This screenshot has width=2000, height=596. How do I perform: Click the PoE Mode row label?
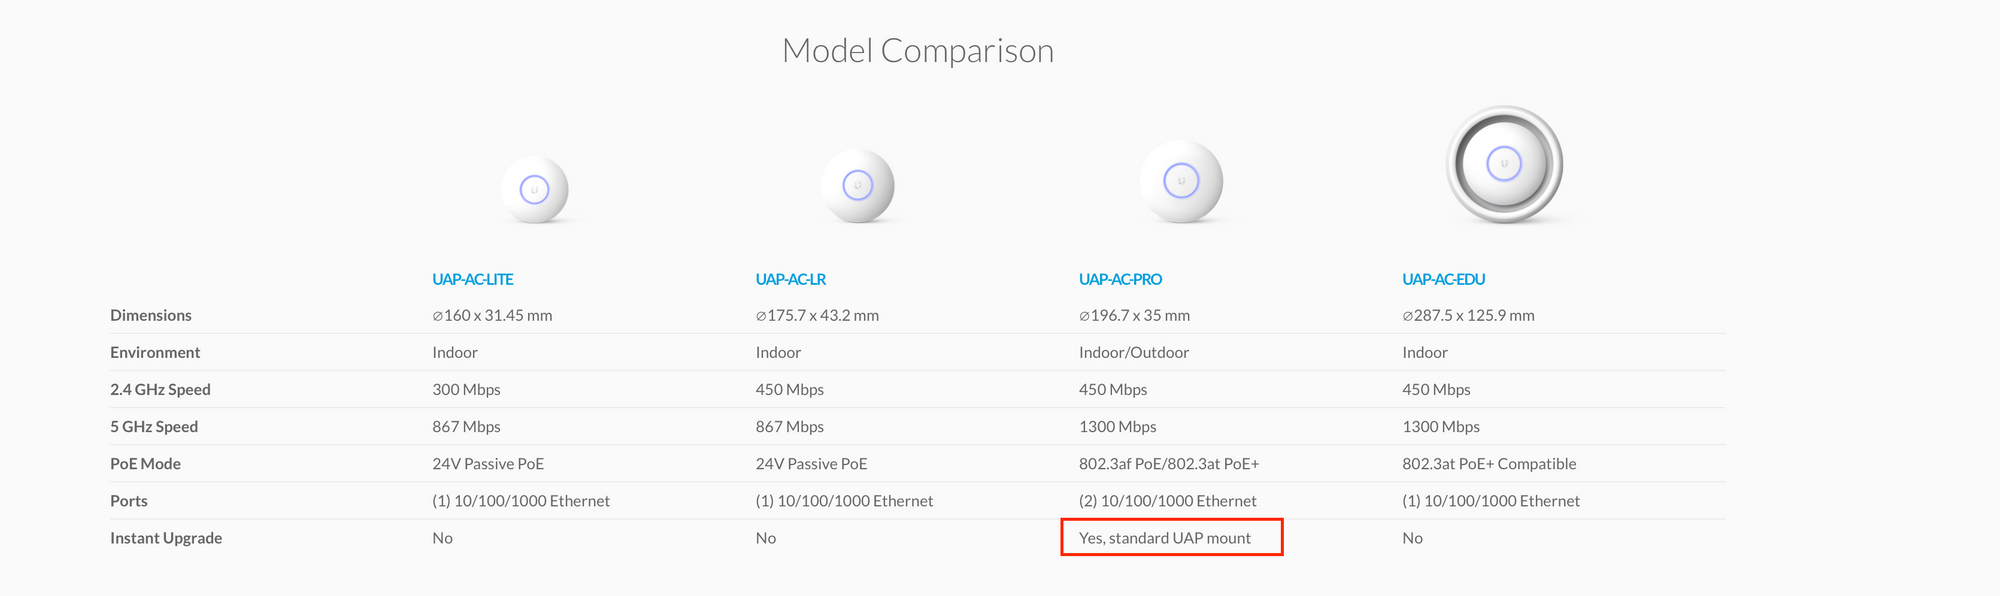point(145,463)
